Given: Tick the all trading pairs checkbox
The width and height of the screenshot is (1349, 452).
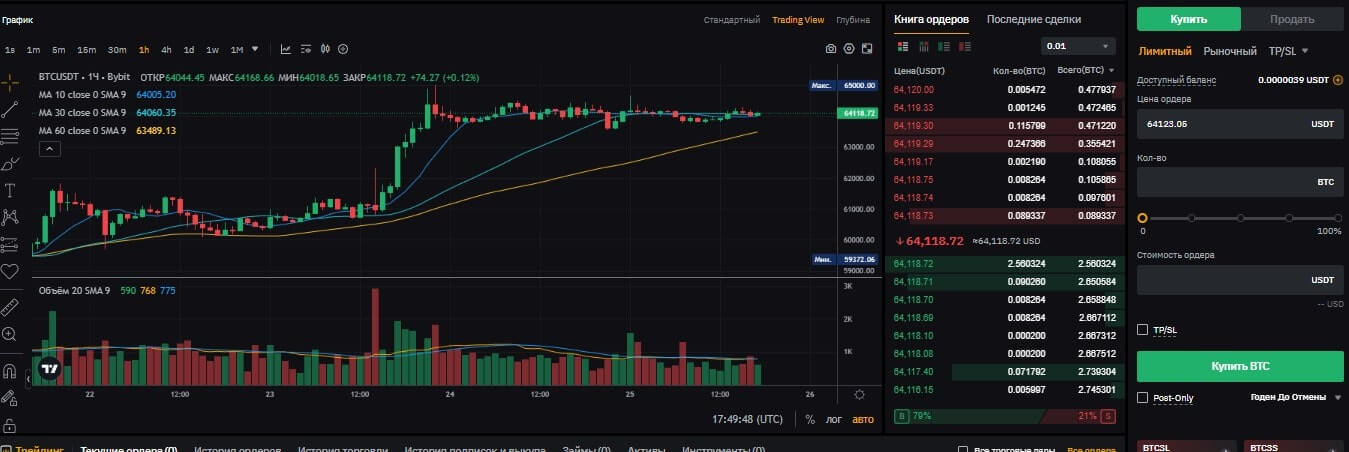Looking at the screenshot, I should [963, 450].
